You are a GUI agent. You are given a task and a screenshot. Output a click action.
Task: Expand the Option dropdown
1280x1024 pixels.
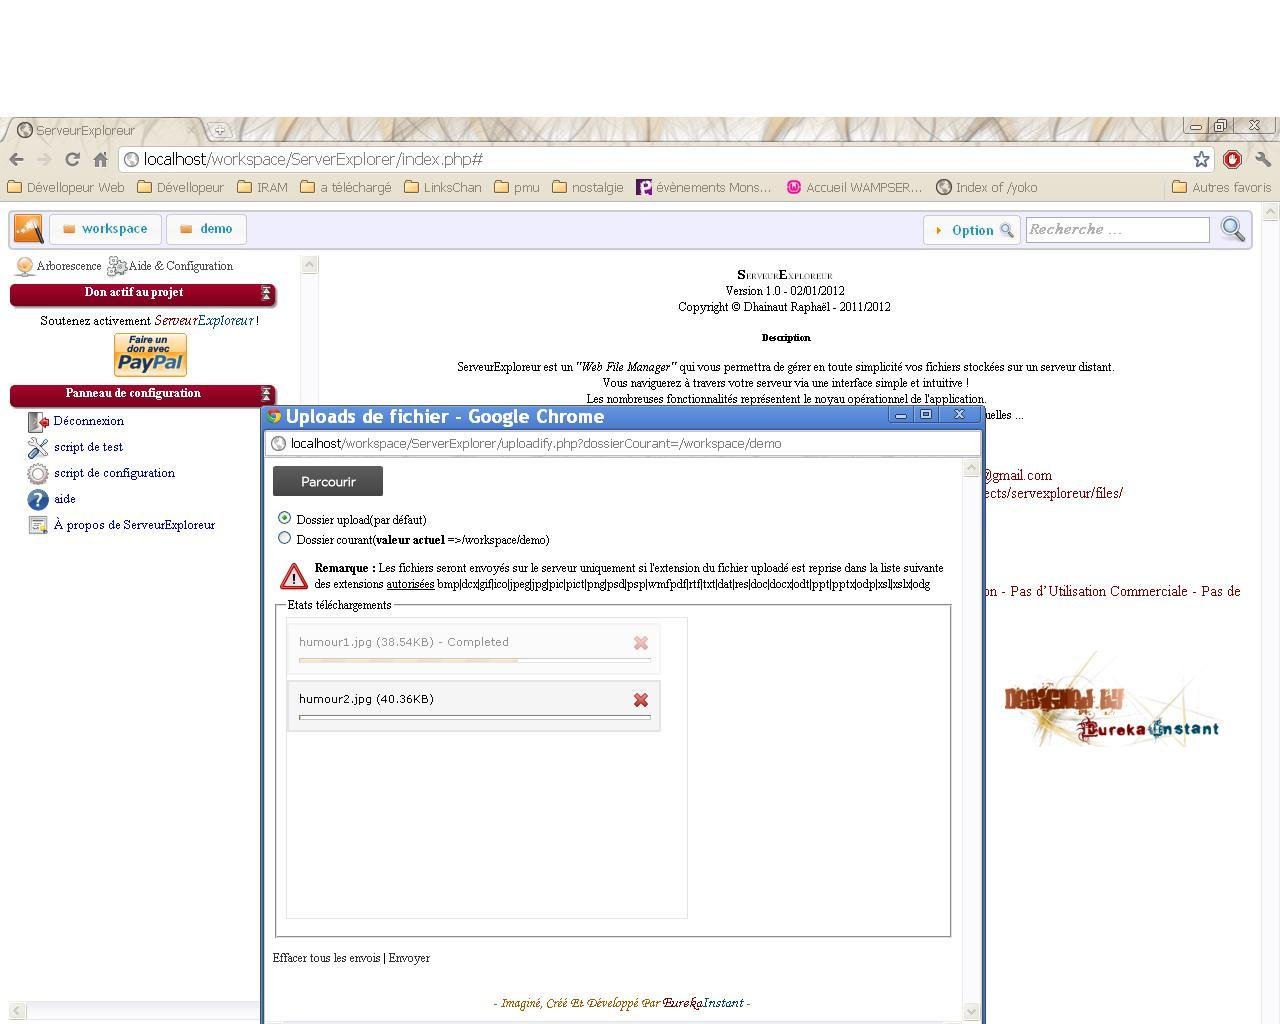971,229
